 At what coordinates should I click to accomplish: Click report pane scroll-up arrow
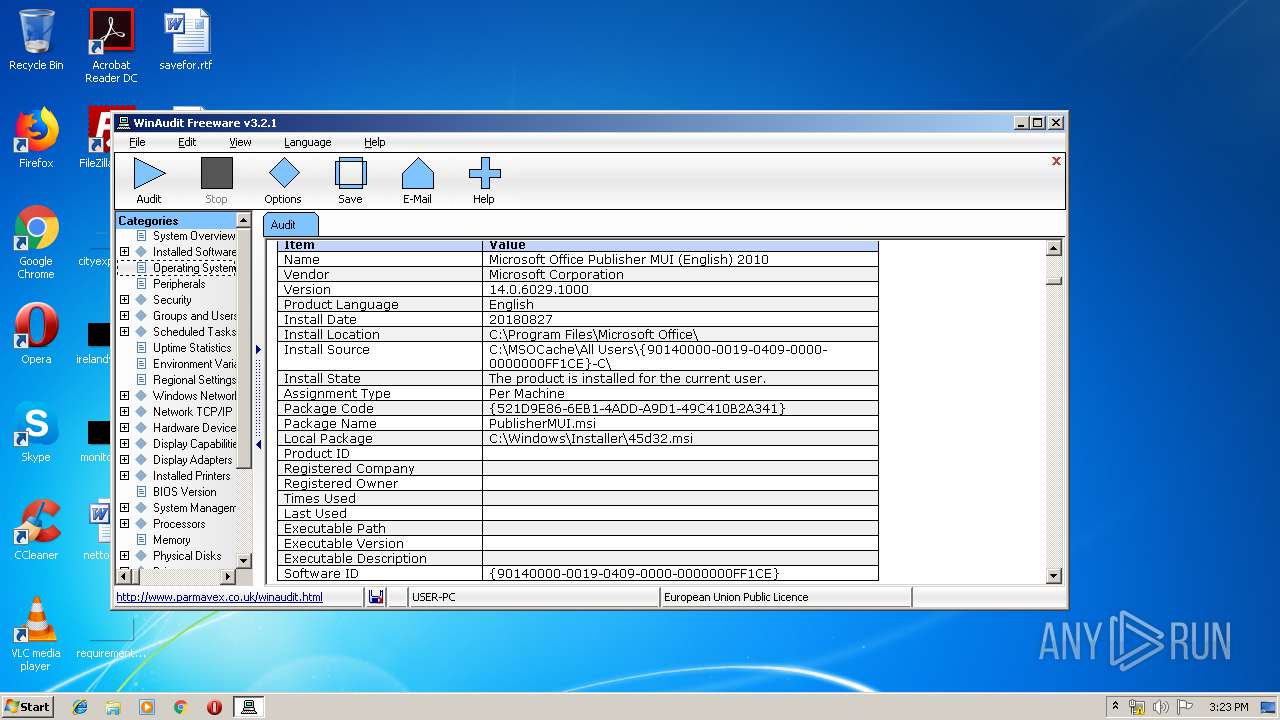pyautogui.click(x=1053, y=247)
